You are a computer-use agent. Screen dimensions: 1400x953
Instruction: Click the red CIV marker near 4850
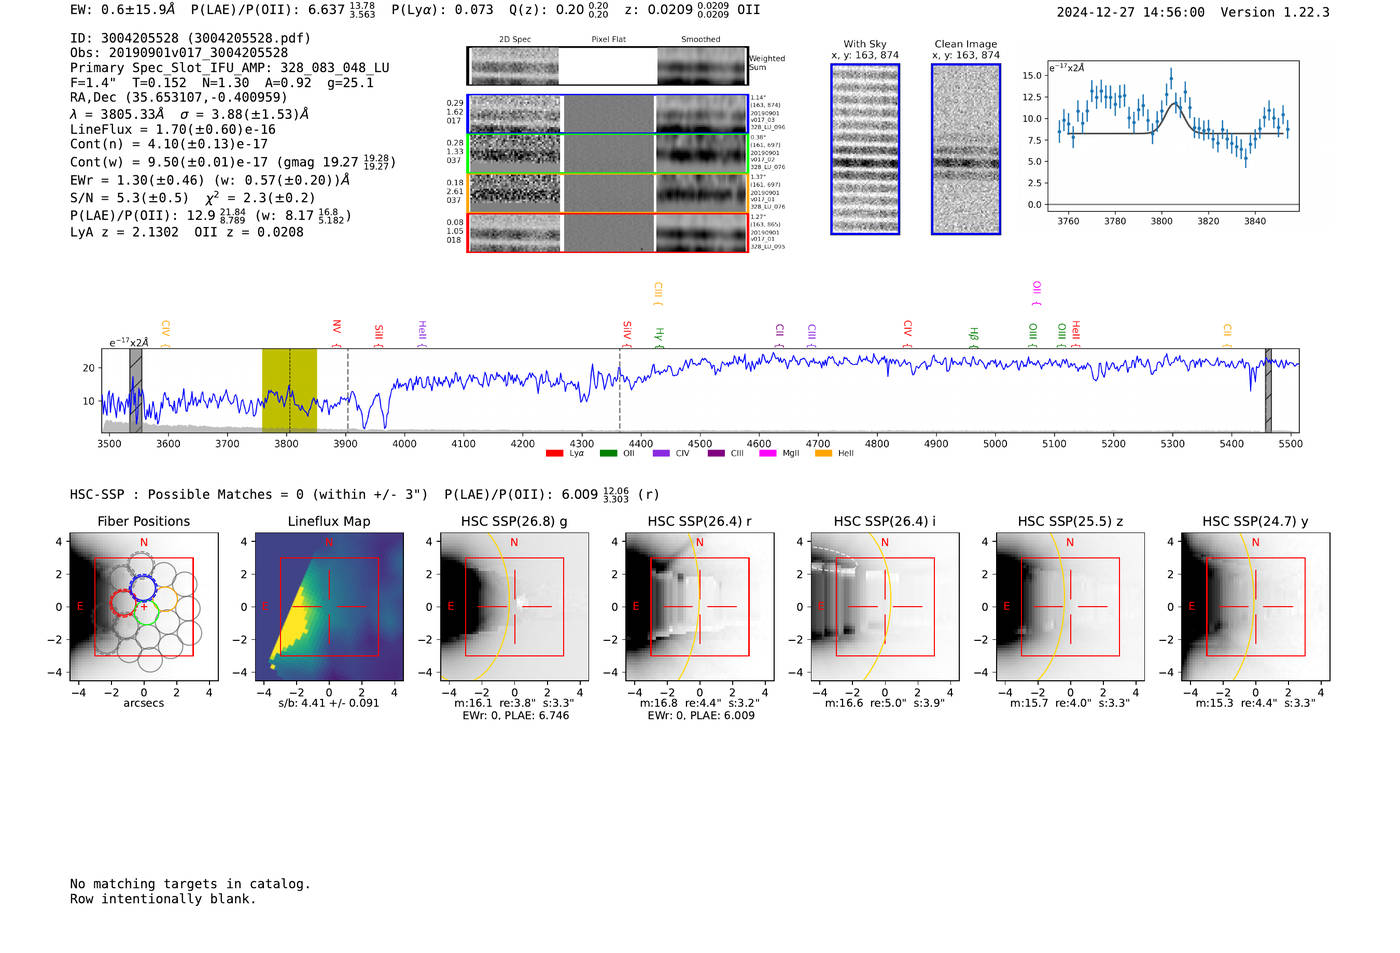tap(908, 334)
